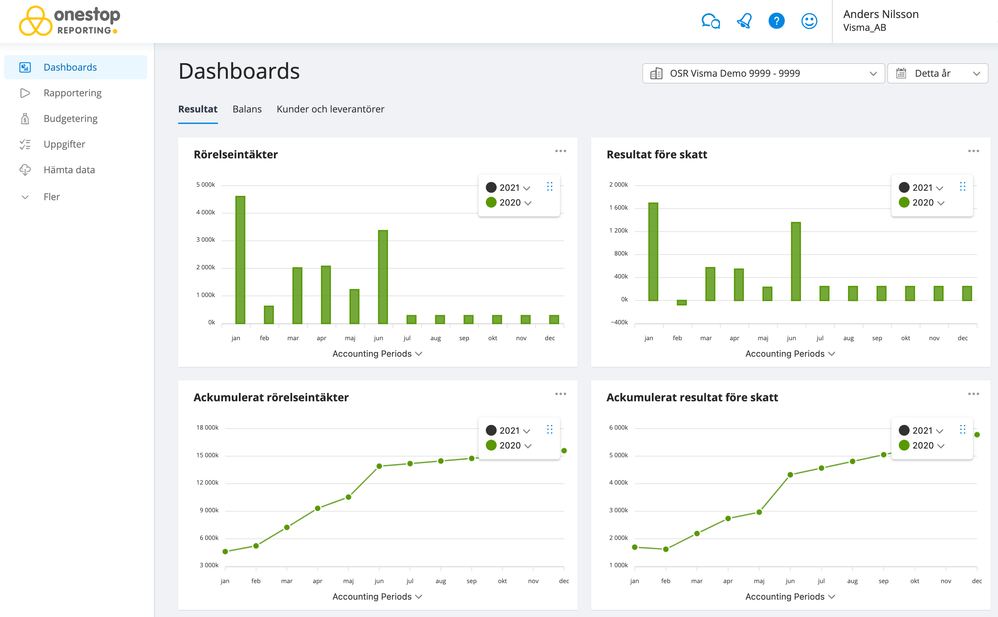Switch to the Resultat tab
998x617 pixels.
[x=198, y=110]
